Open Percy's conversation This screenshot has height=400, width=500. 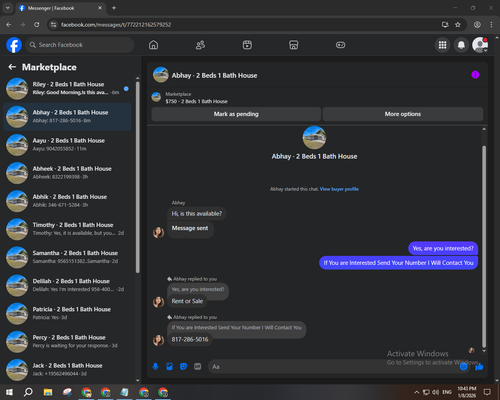(68, 341)
